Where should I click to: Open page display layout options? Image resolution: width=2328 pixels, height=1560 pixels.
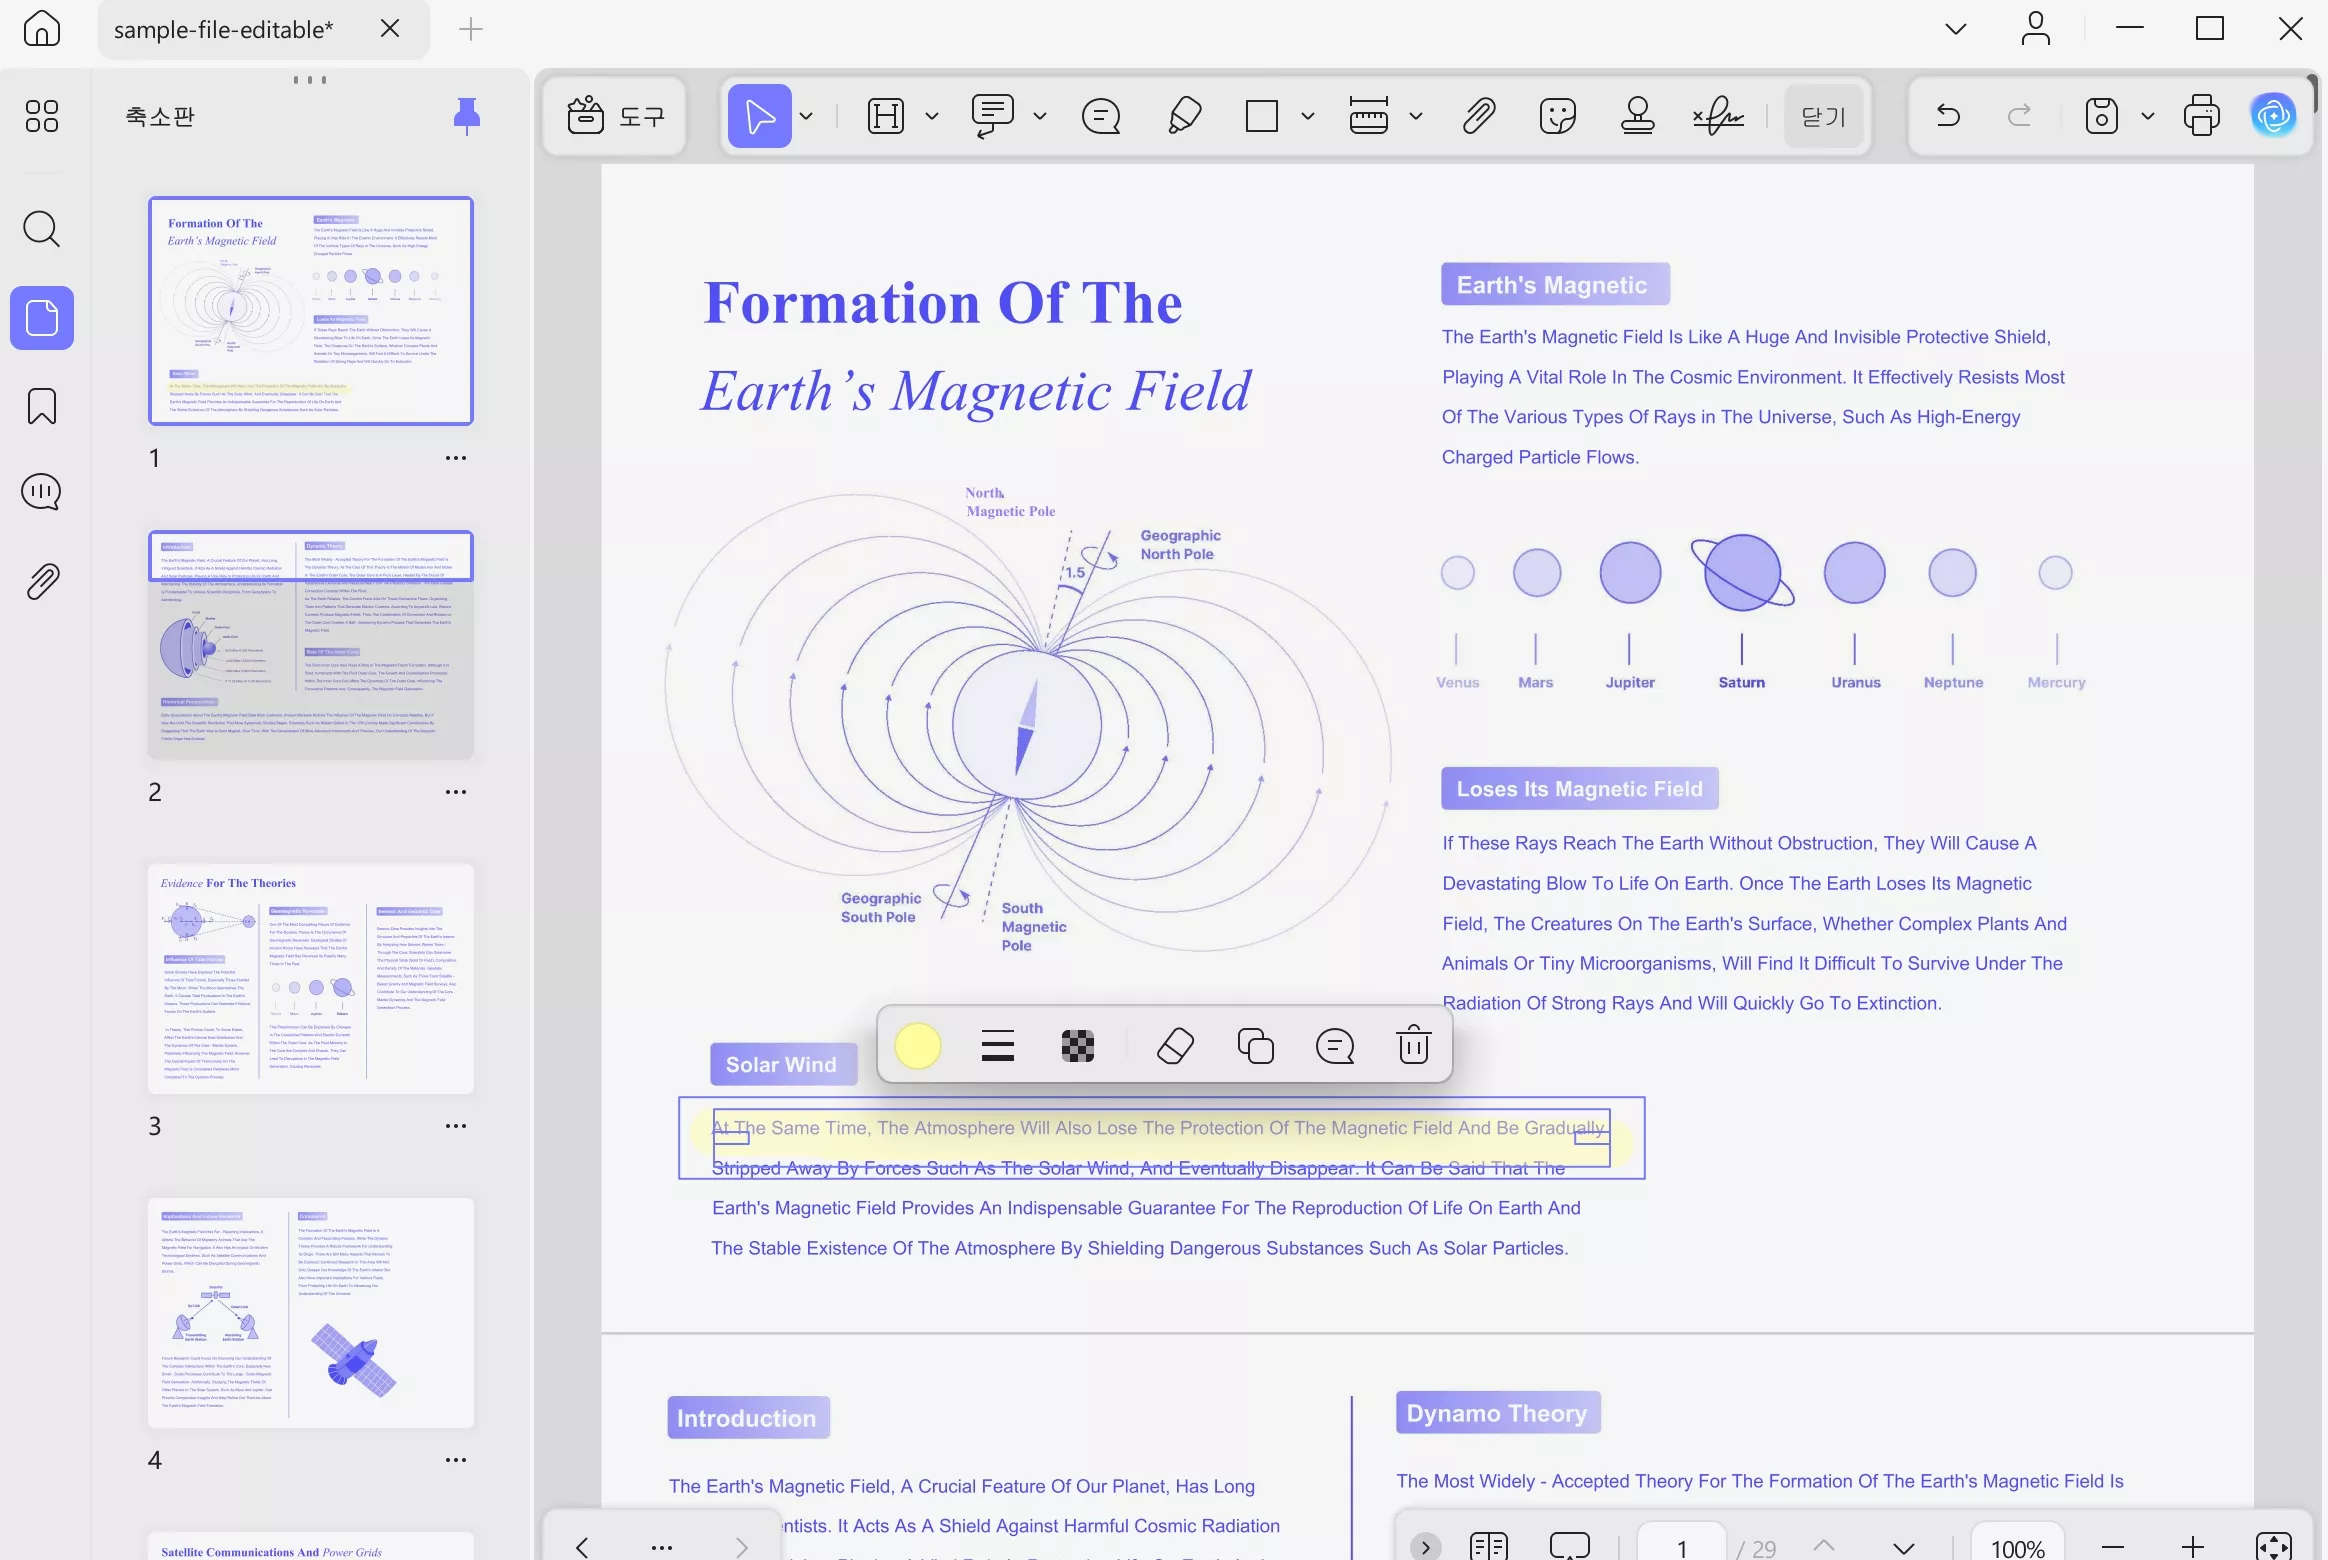tap(1489, 1547)
